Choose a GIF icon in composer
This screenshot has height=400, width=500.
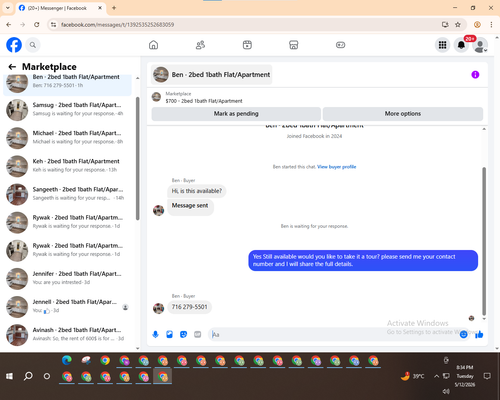coord(197,334)
